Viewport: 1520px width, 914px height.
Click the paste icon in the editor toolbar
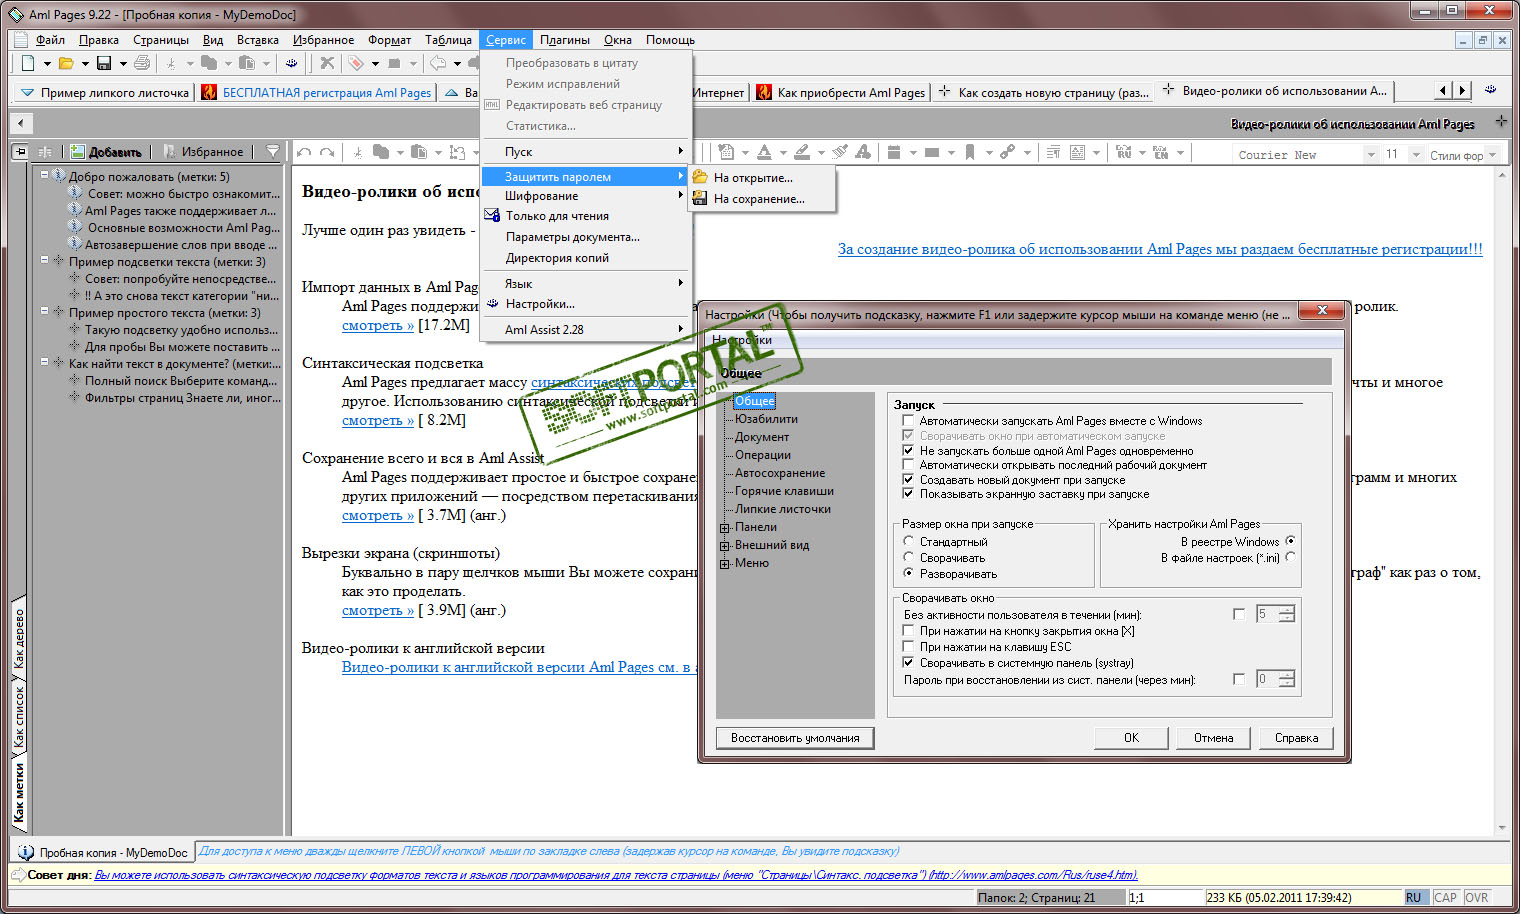tap(419, 152)
